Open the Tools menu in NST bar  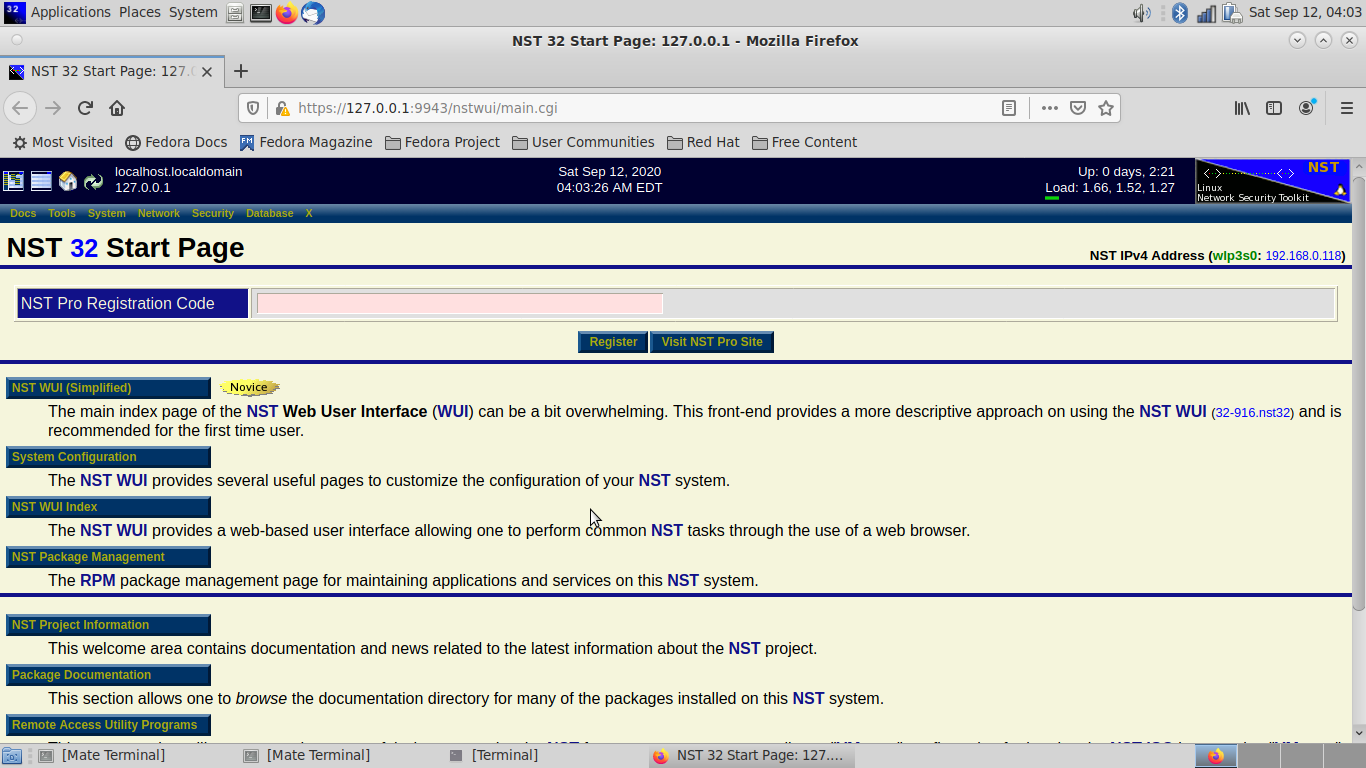pyautogui.click(x=62, y=213)
